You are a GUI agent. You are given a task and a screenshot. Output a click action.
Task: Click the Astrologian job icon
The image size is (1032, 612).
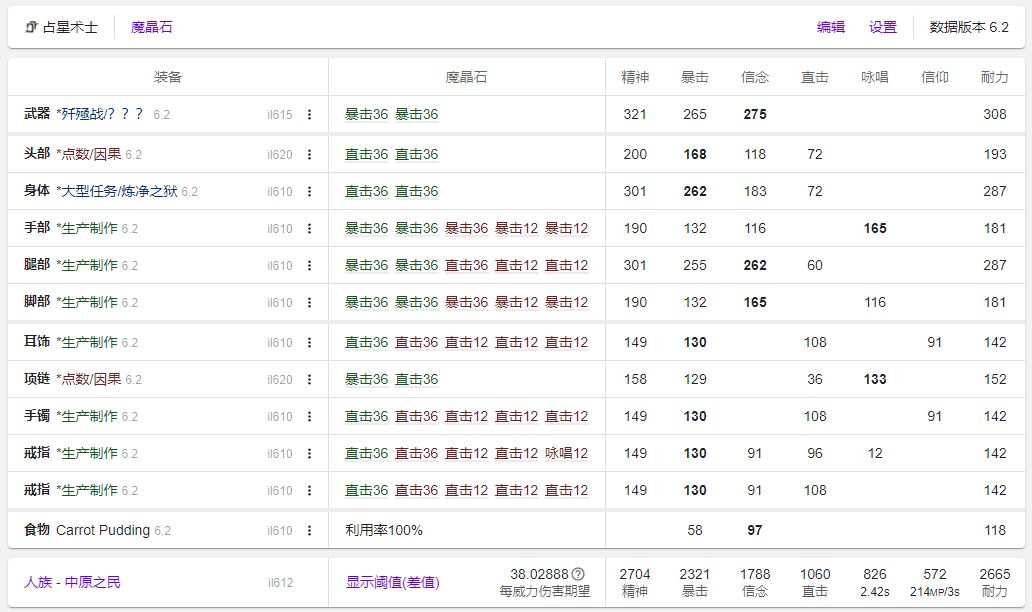(31, 28)
